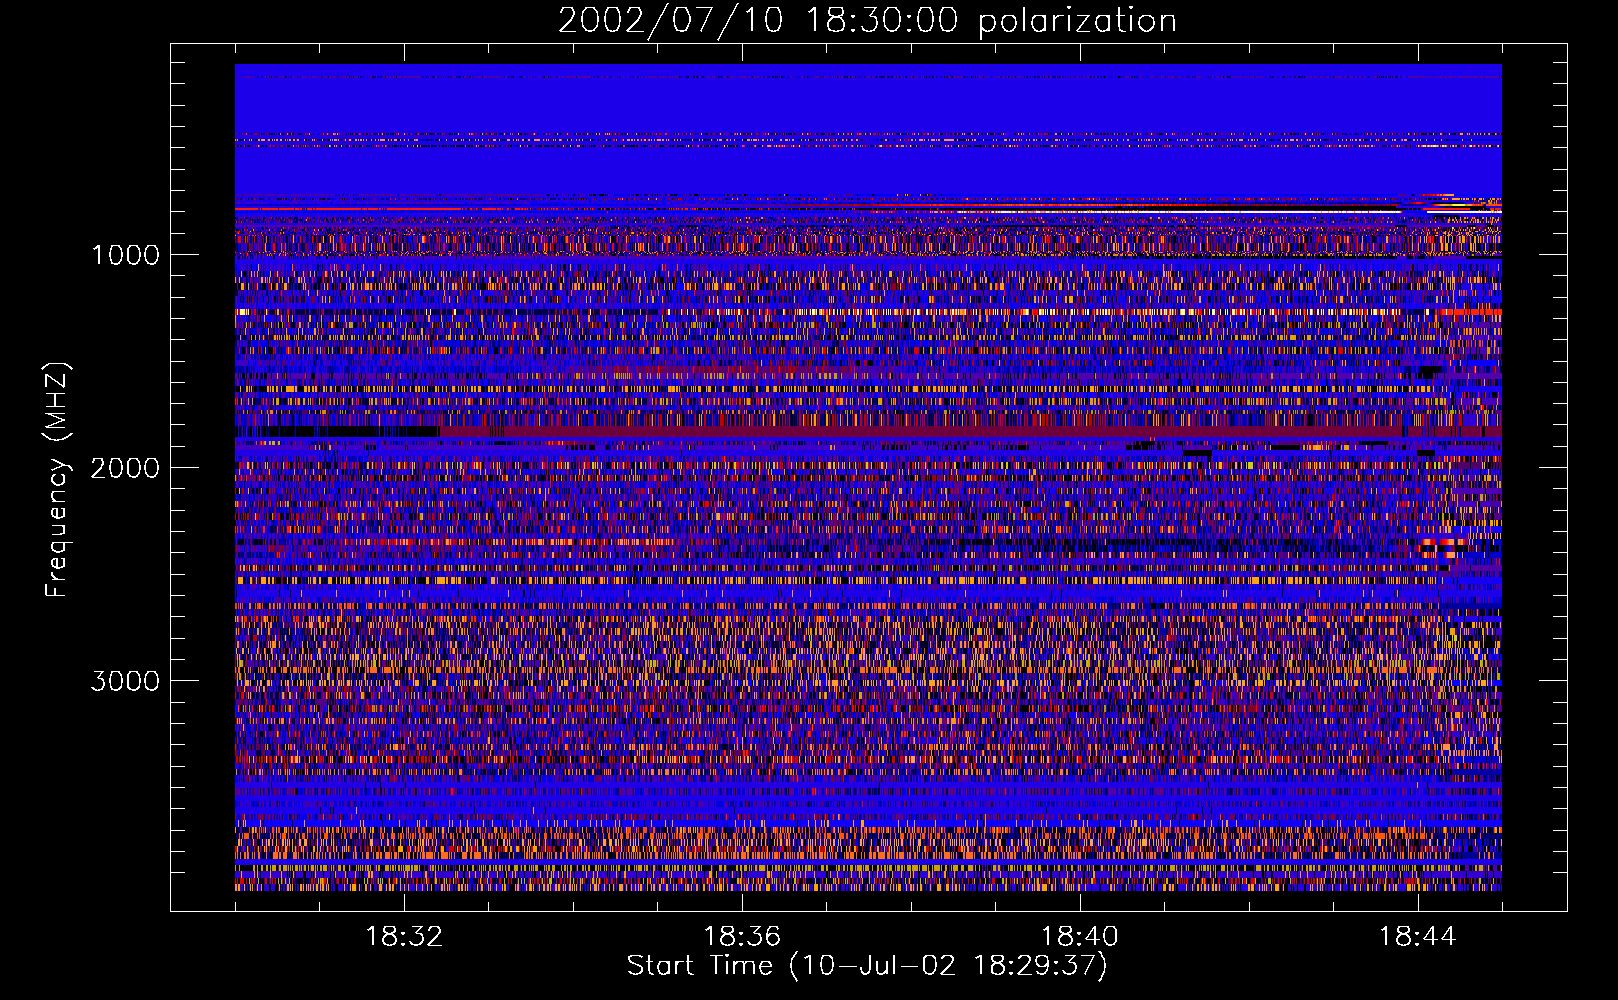Screen dimensions: 1618x1000
Task: Click the plot title "2002/07/10 18:30:00 polarization"
Action: (x=867, y=21)
